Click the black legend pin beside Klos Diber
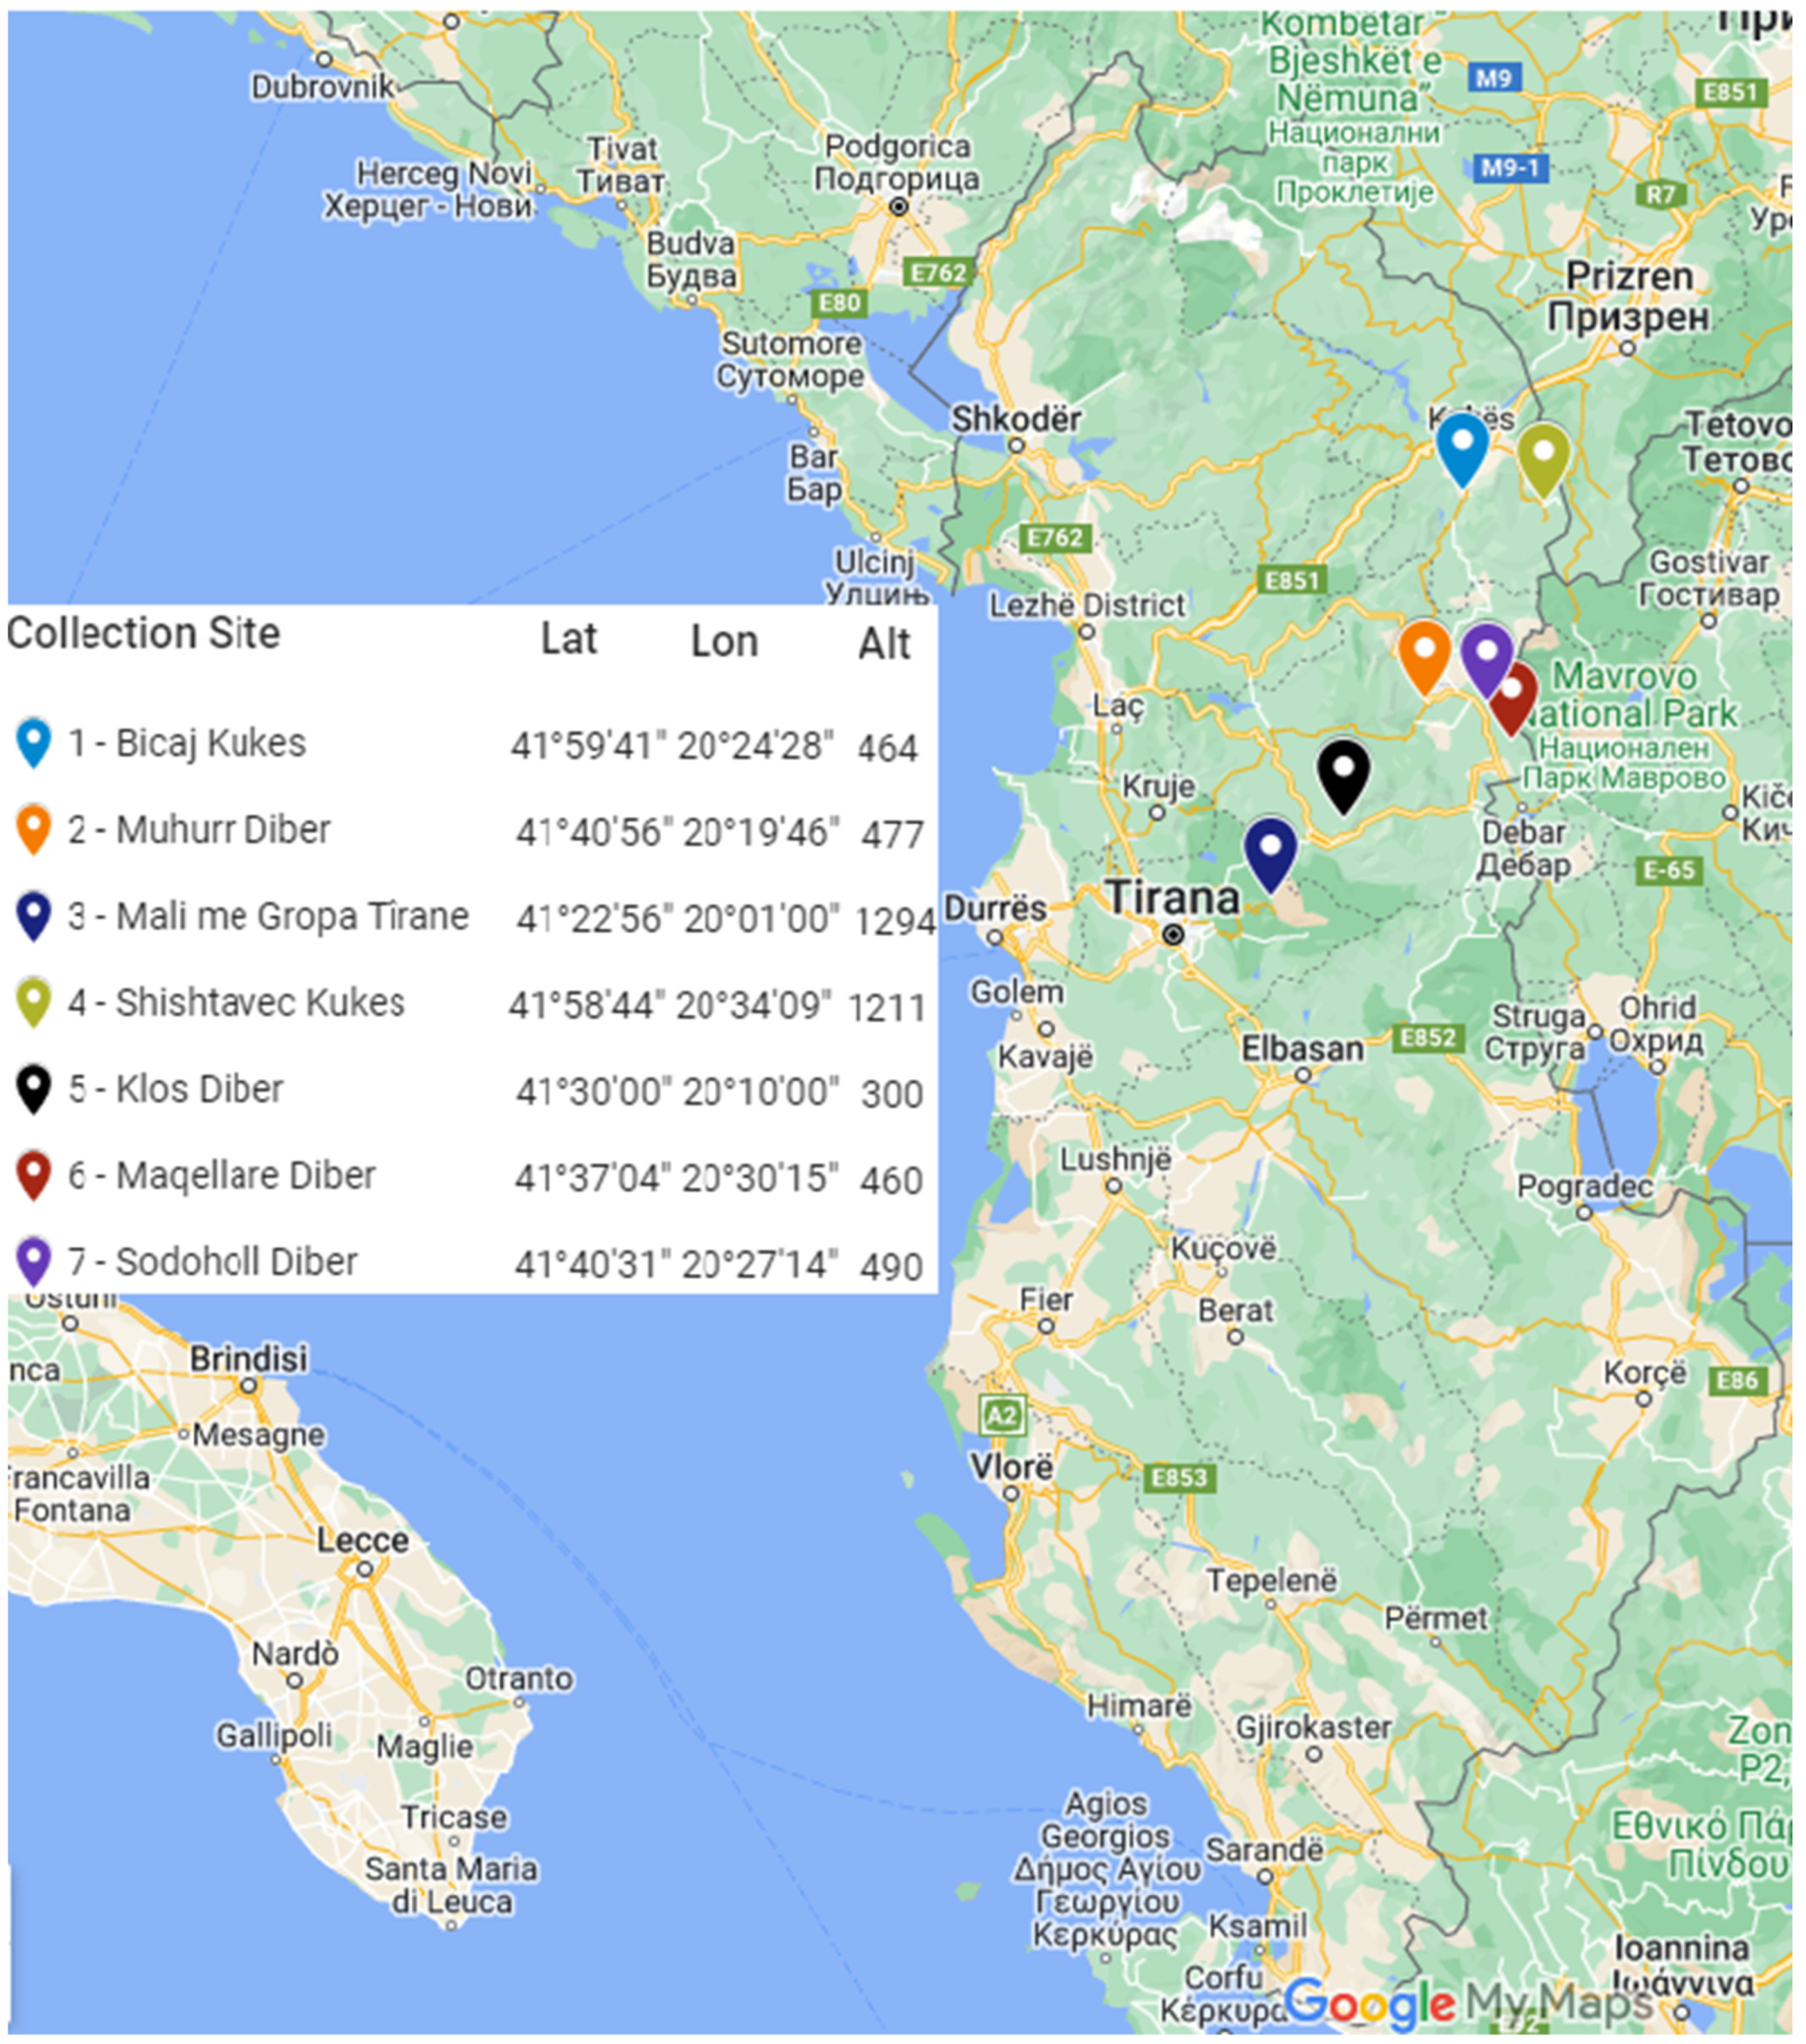 tap(33, 1088)
